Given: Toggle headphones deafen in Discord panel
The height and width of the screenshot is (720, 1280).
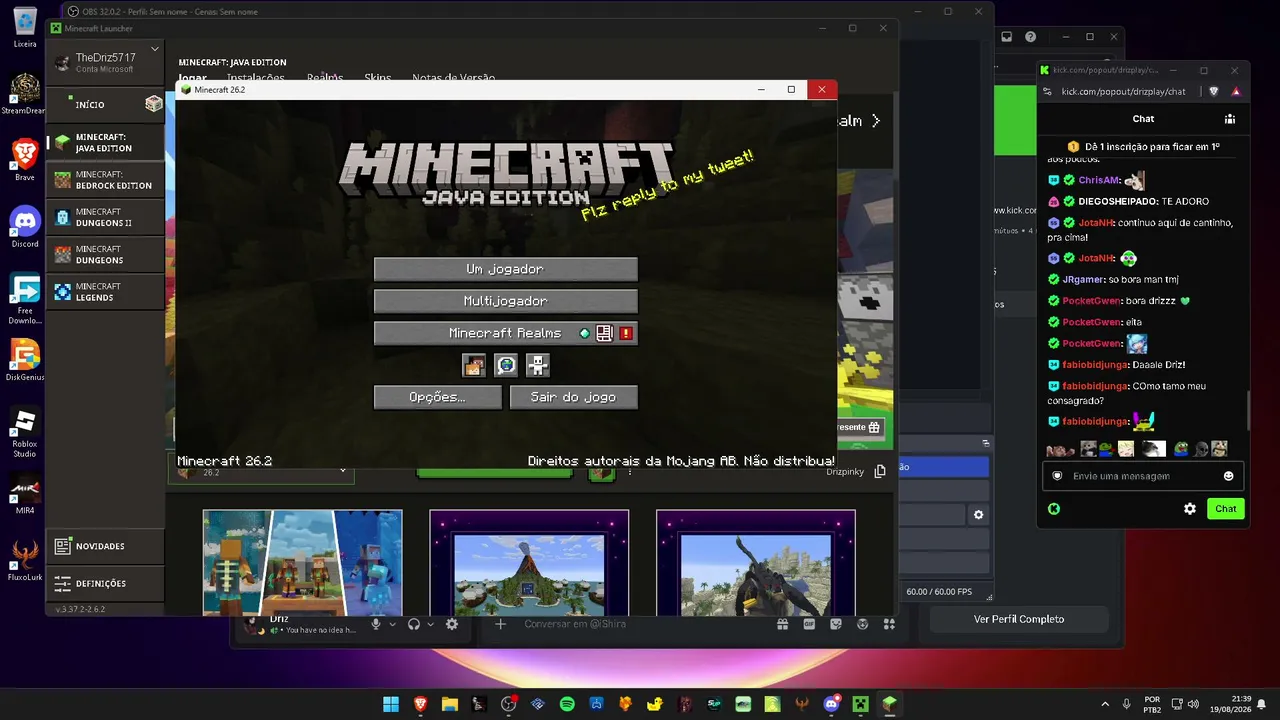Looking at the screenshot, I should pyautogui.click(x=414, y=624).
